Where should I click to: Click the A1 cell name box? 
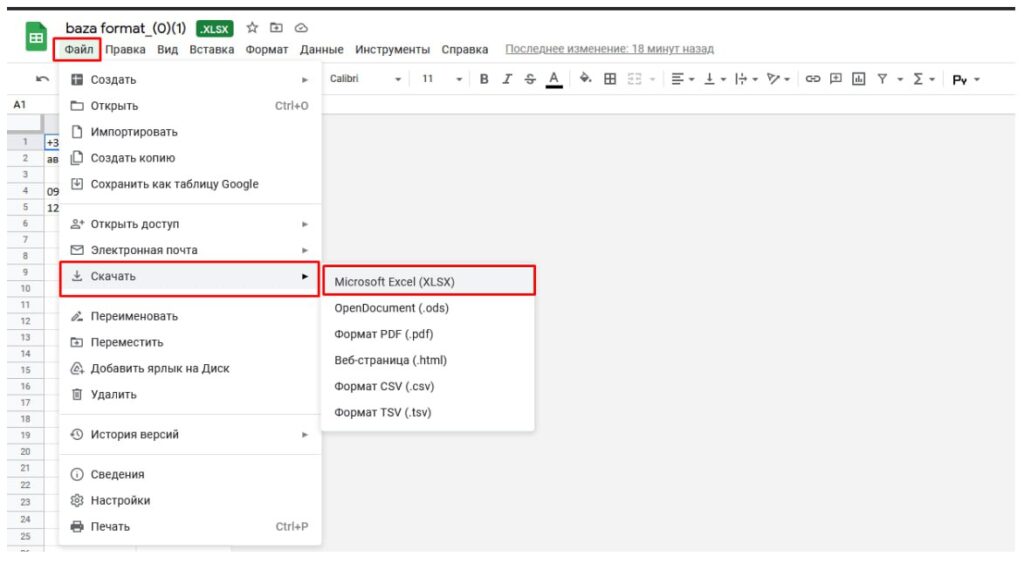click(20, 104)
